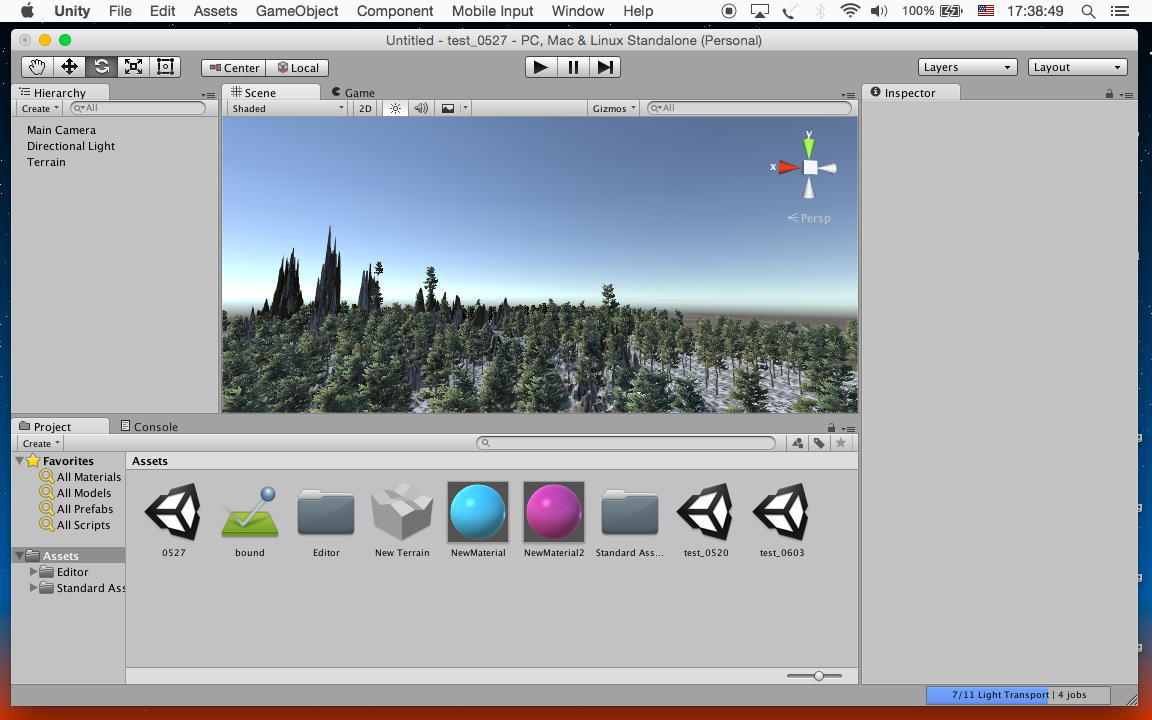Click the Inspector lock icon

tap(1109, 94)
